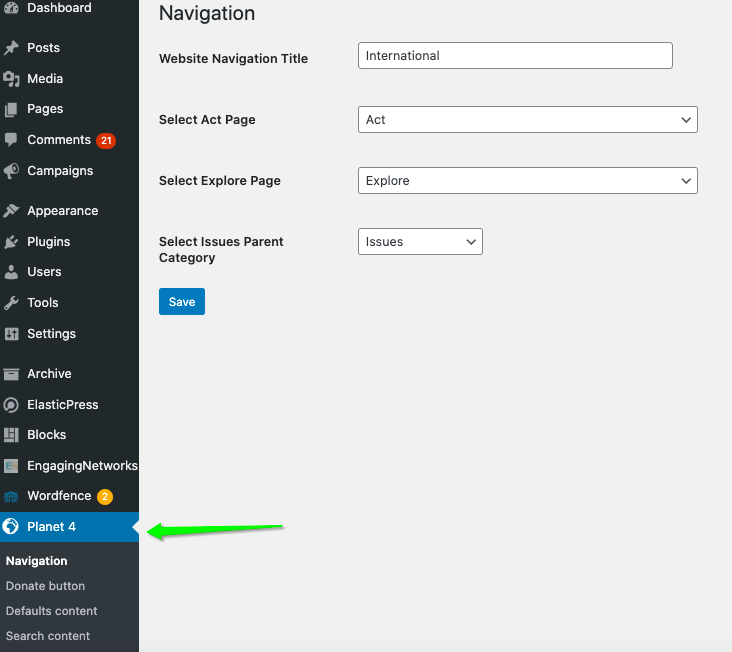The image size is (732, 652).
Task: Open the Donate button submenu link
Action: [x=45, y=586]
